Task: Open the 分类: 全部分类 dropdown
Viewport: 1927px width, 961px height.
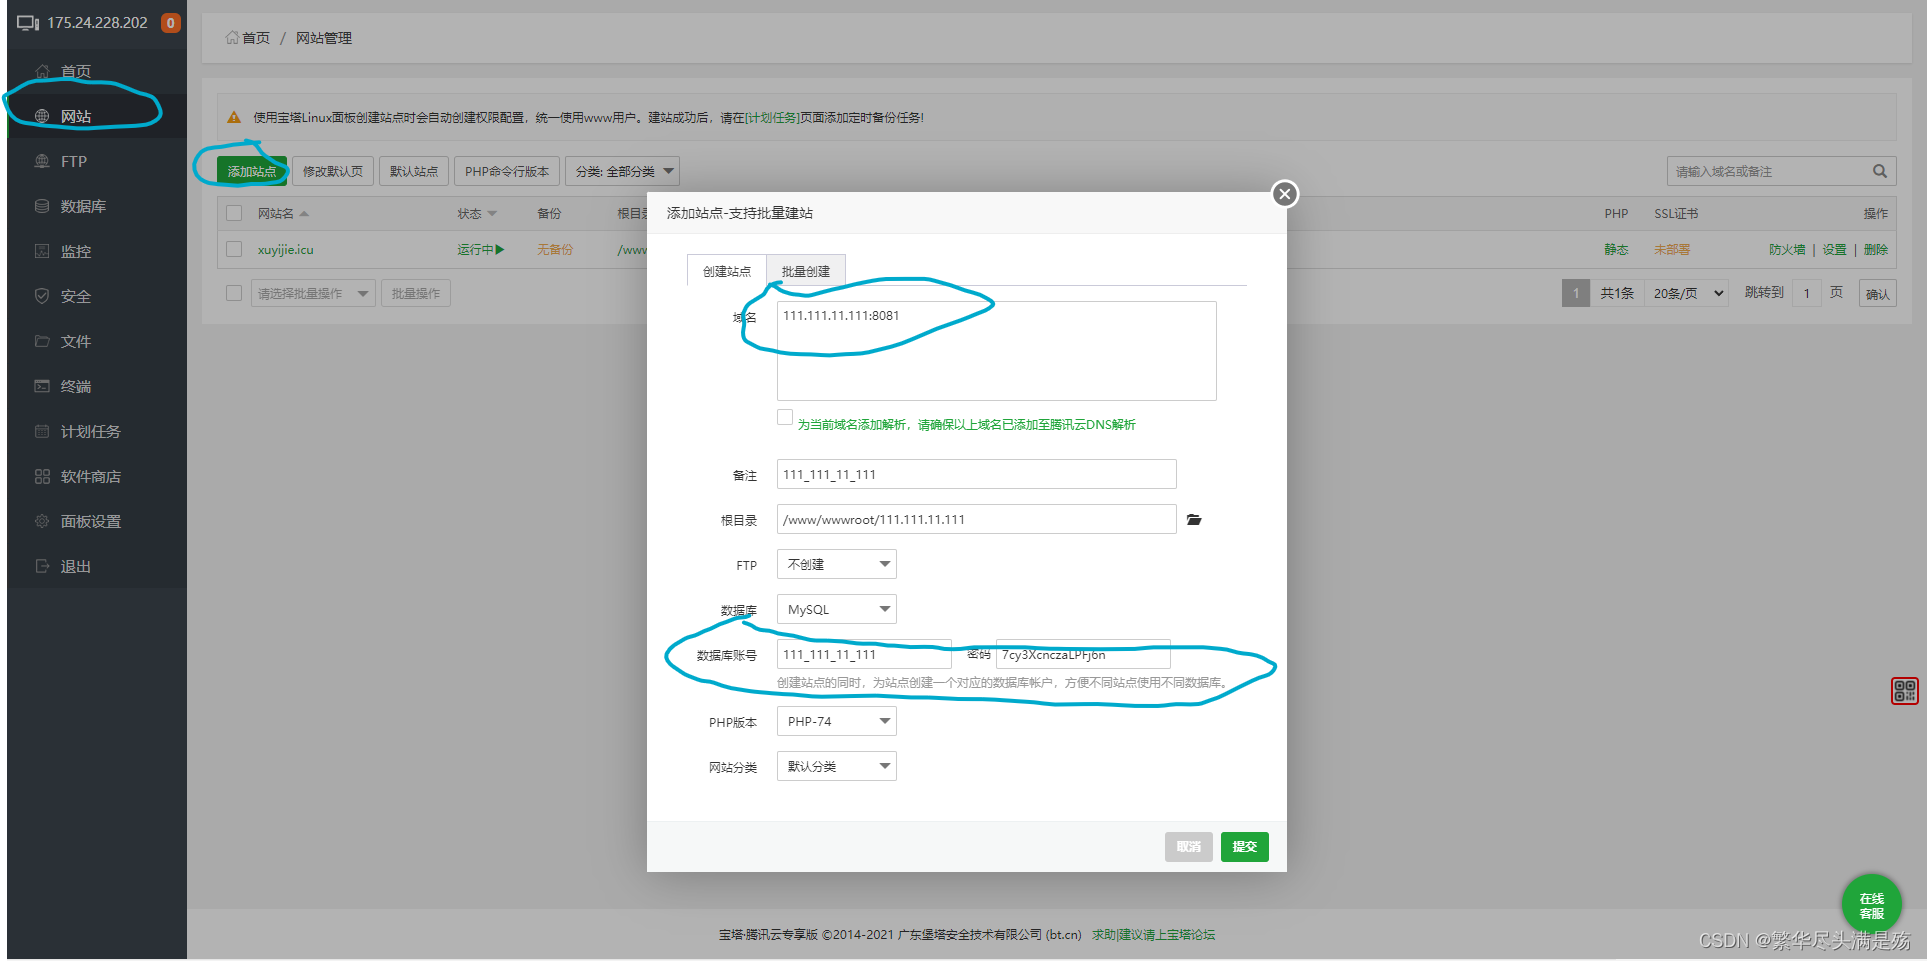Action: (x=622, y=171)
